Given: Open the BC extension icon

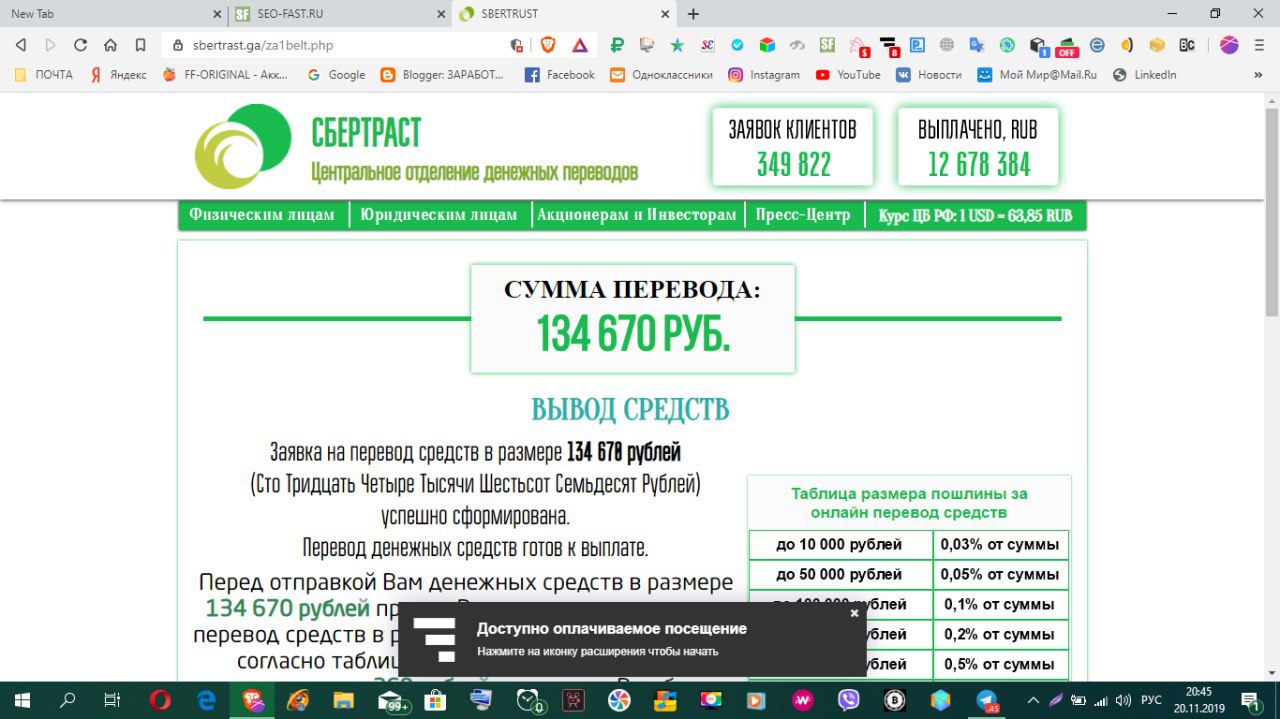Looking at the screenshot, I should click(x=1187, y=45).
